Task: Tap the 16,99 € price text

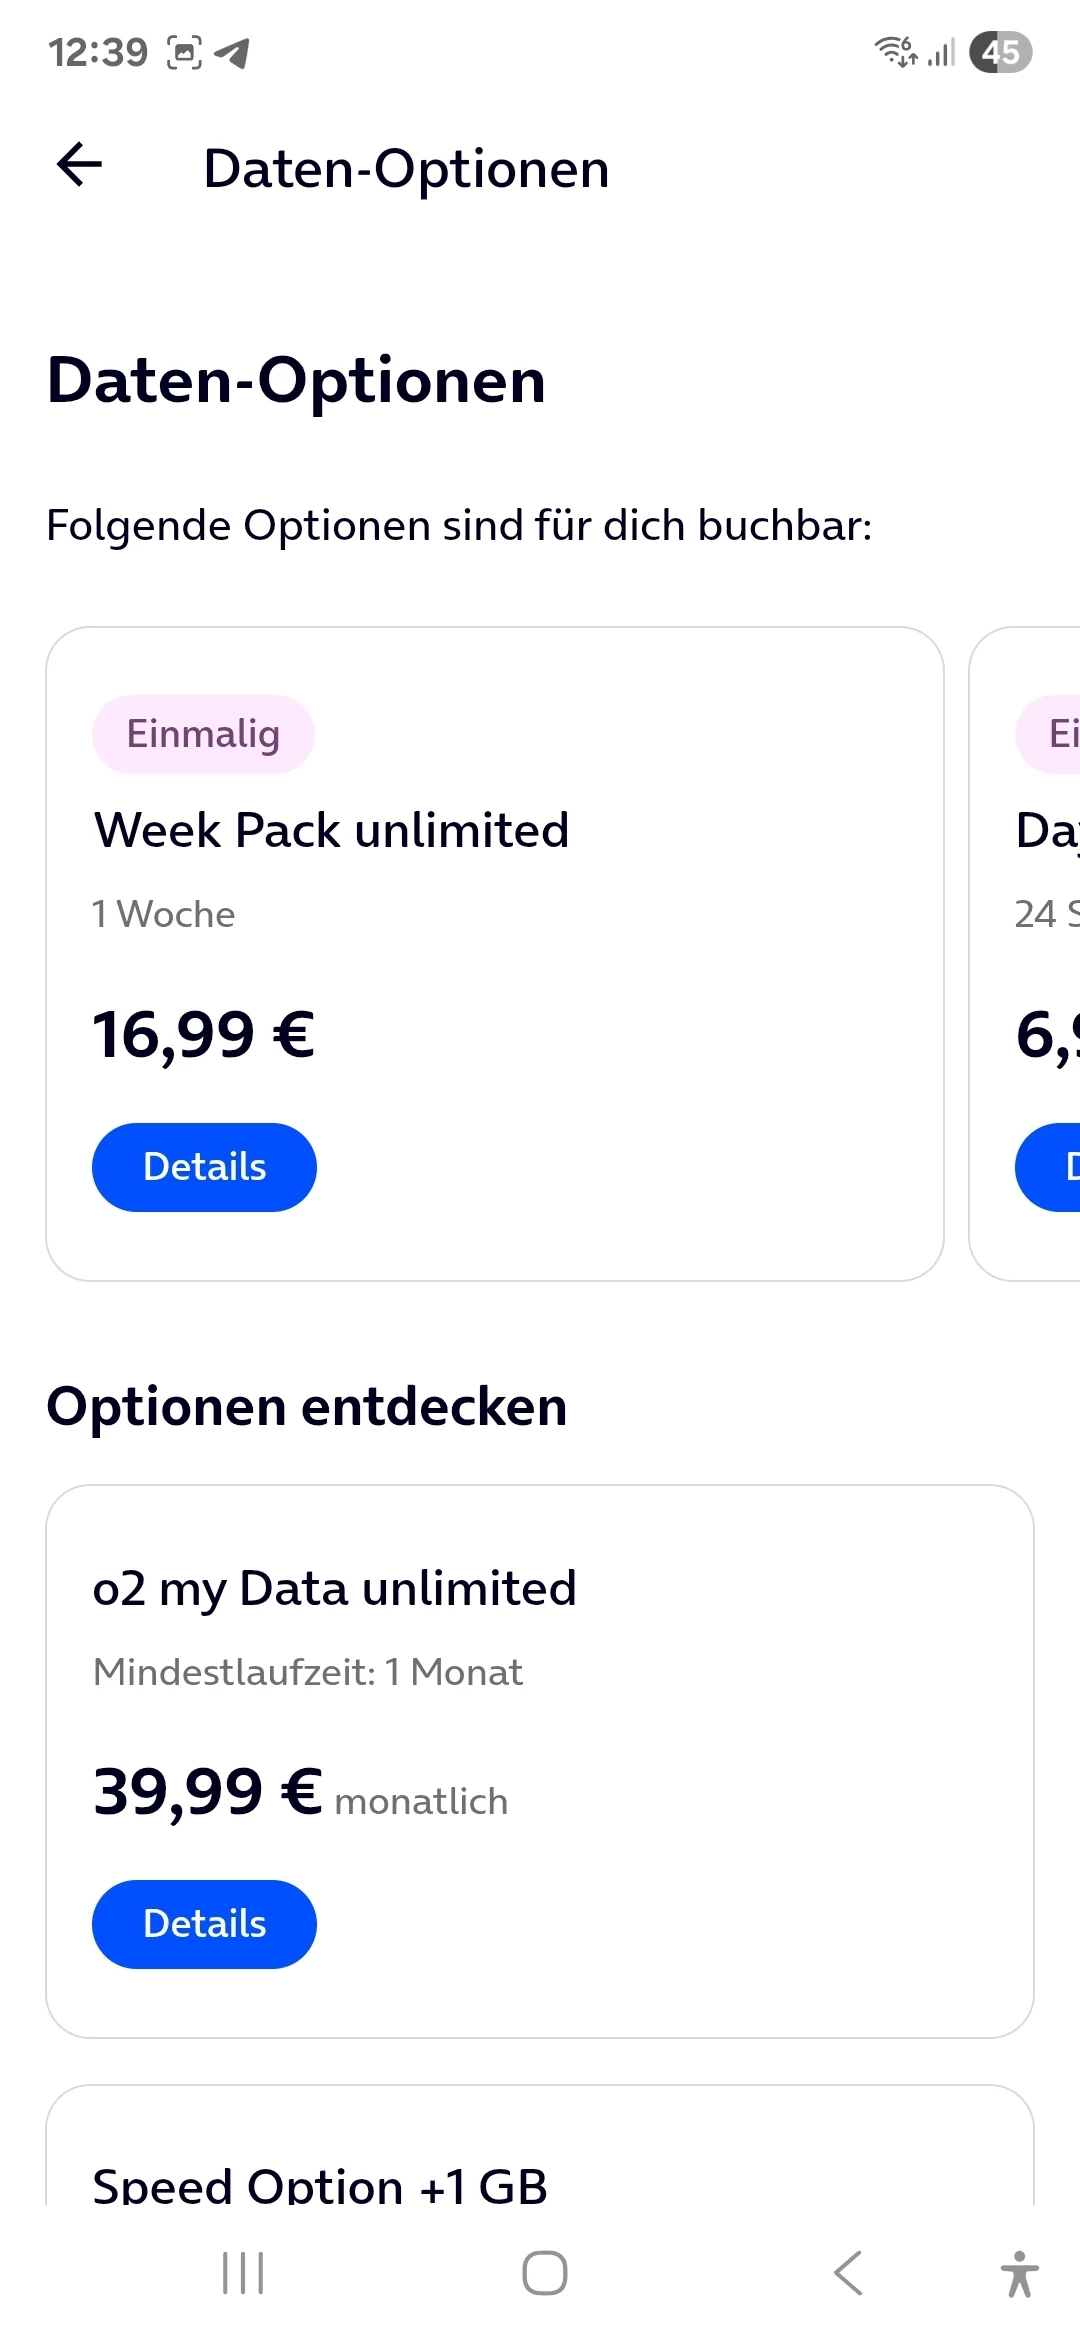Action: coord(204,1034)
